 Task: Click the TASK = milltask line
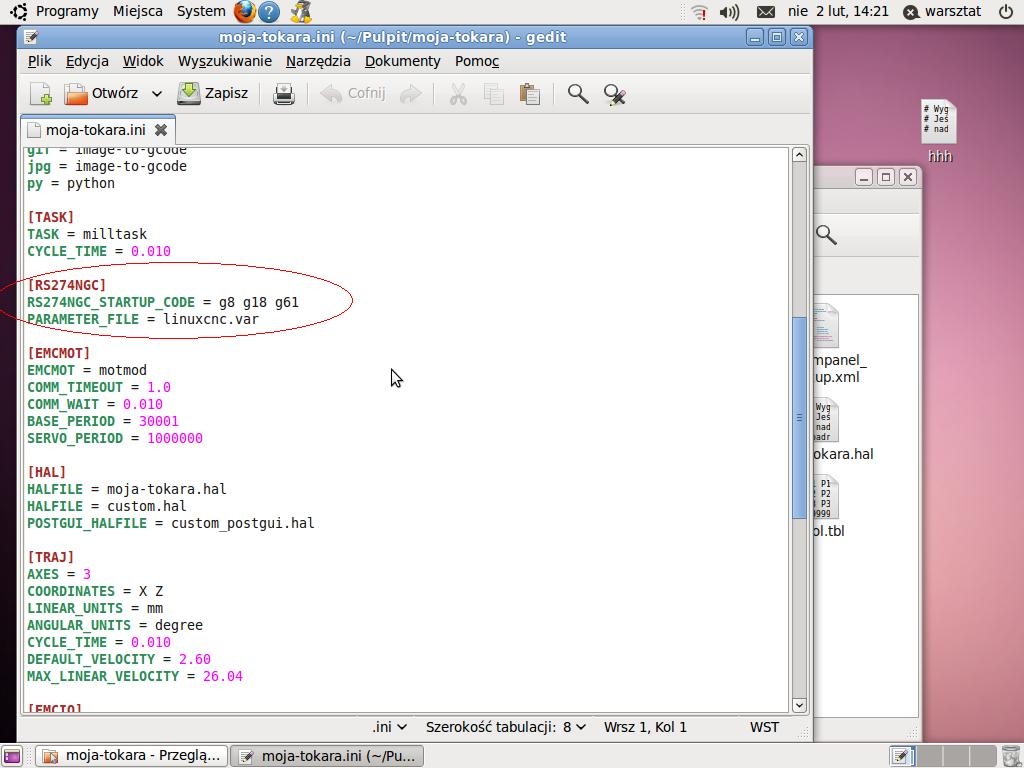coord(87,234)
